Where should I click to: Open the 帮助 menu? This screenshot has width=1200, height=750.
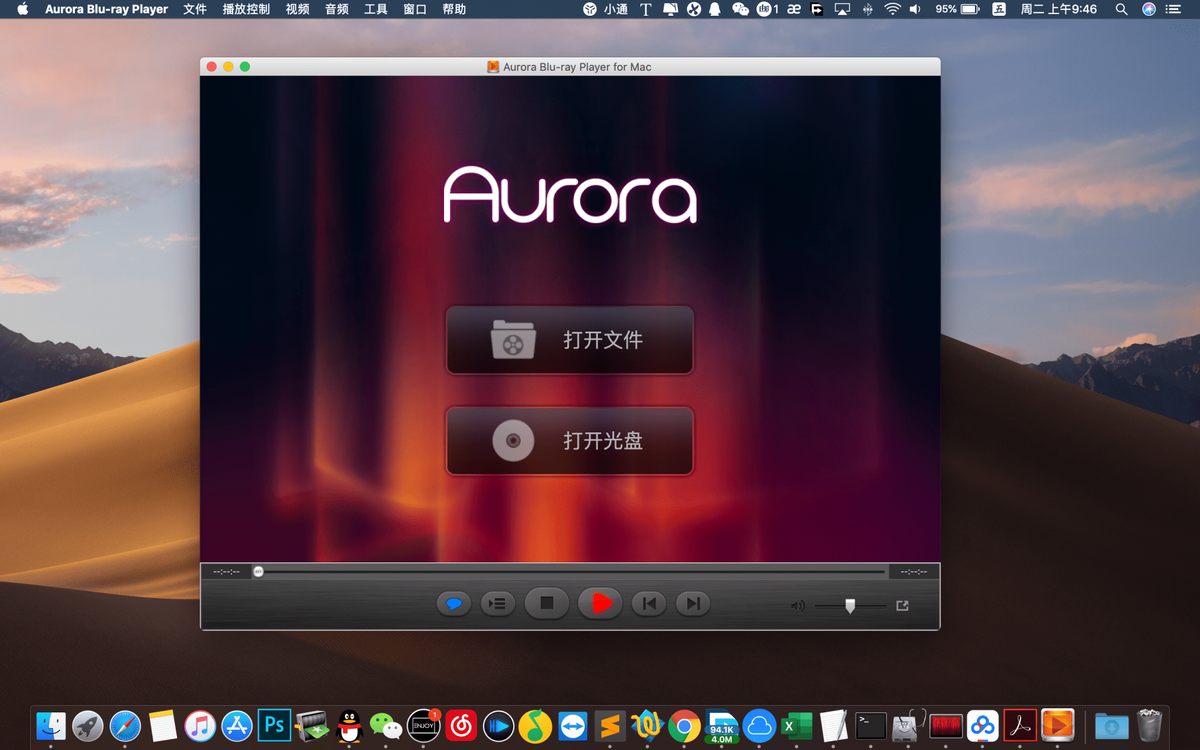(x=454, y=9)
